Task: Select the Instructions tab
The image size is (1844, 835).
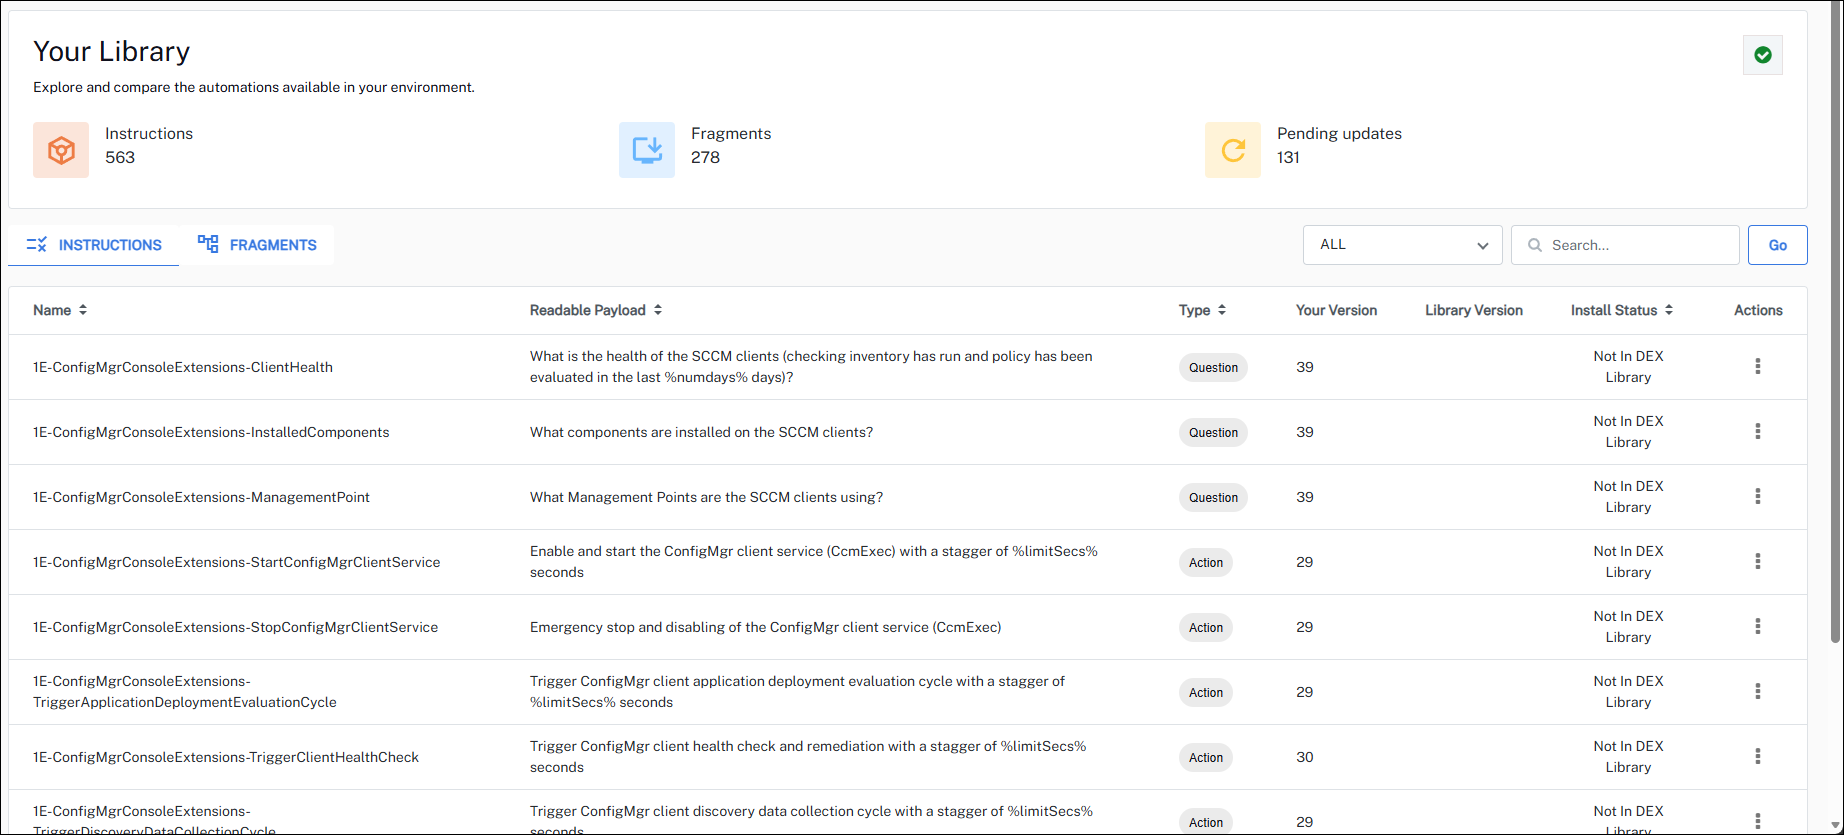Action: [94, 245]
